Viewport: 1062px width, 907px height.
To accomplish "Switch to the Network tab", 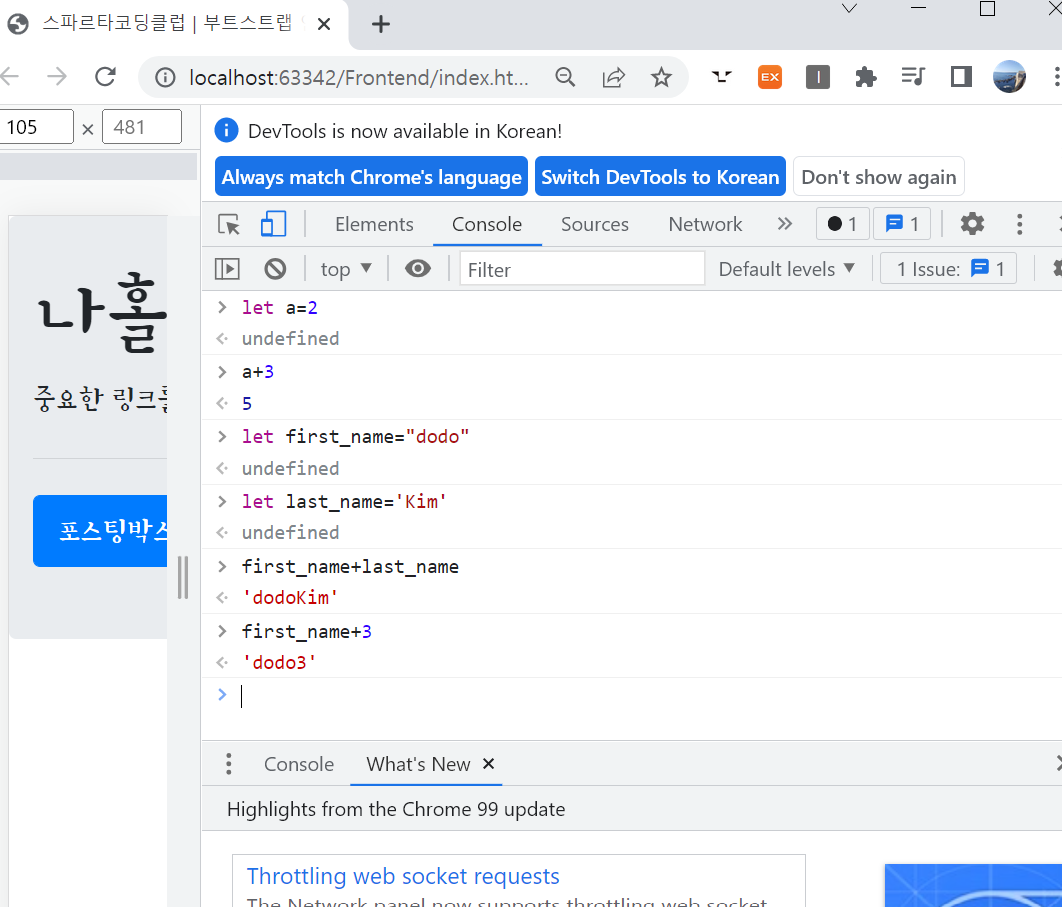I will click(x=705, y=224).
